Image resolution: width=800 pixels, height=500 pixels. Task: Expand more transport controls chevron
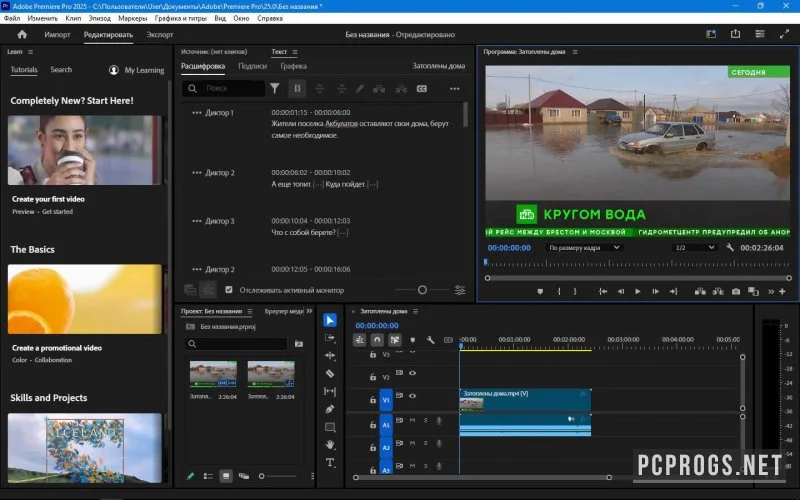point(771,291)
